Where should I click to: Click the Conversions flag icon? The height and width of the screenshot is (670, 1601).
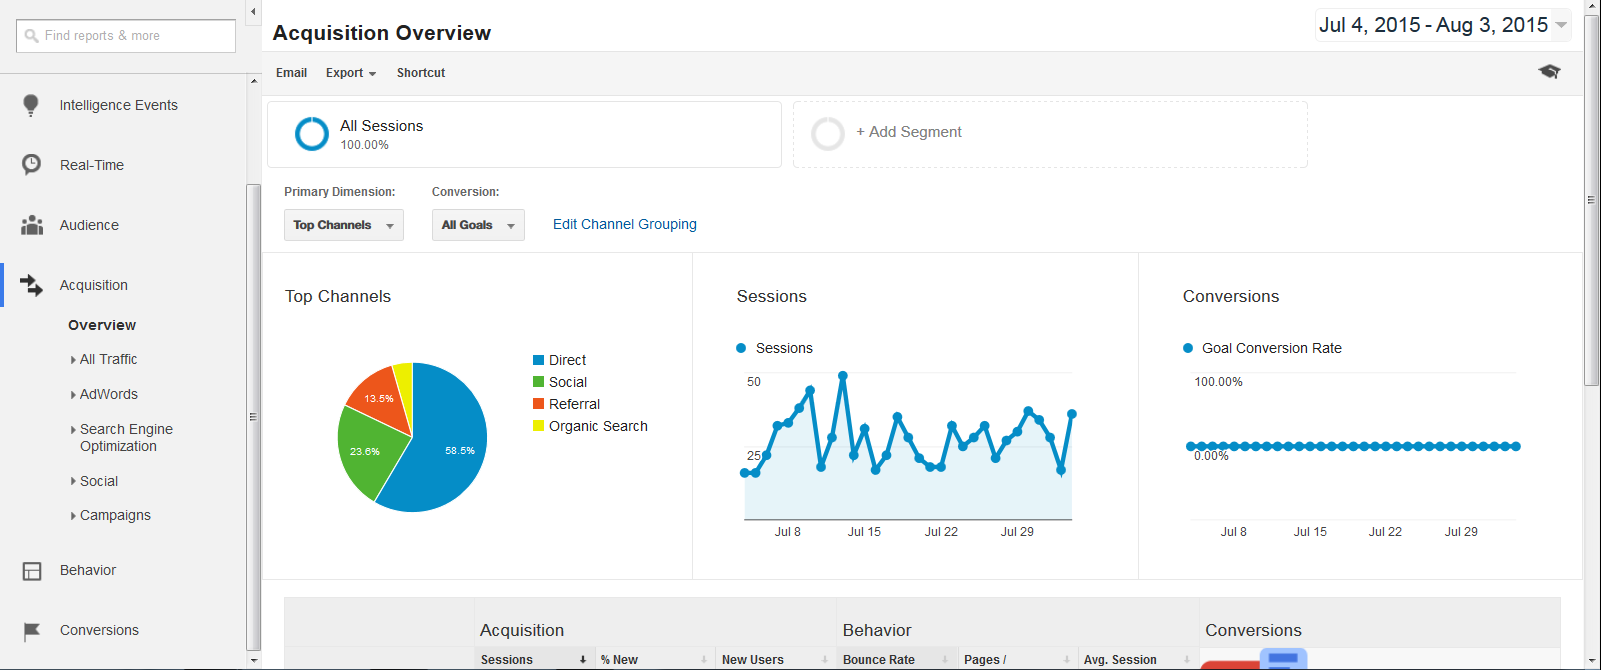tap(32, 631)
